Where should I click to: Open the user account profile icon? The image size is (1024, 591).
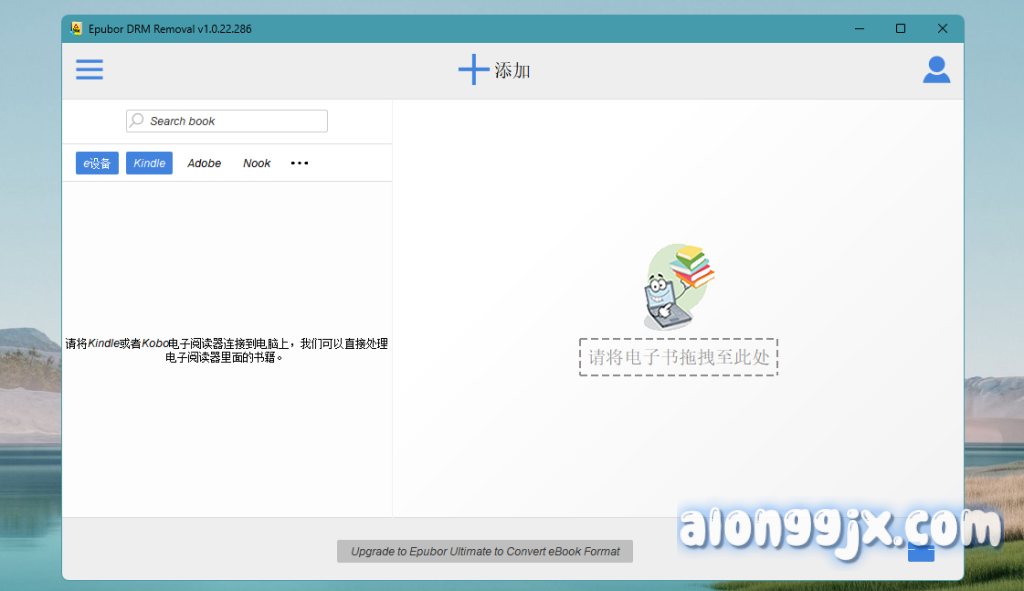pos(936,70)
